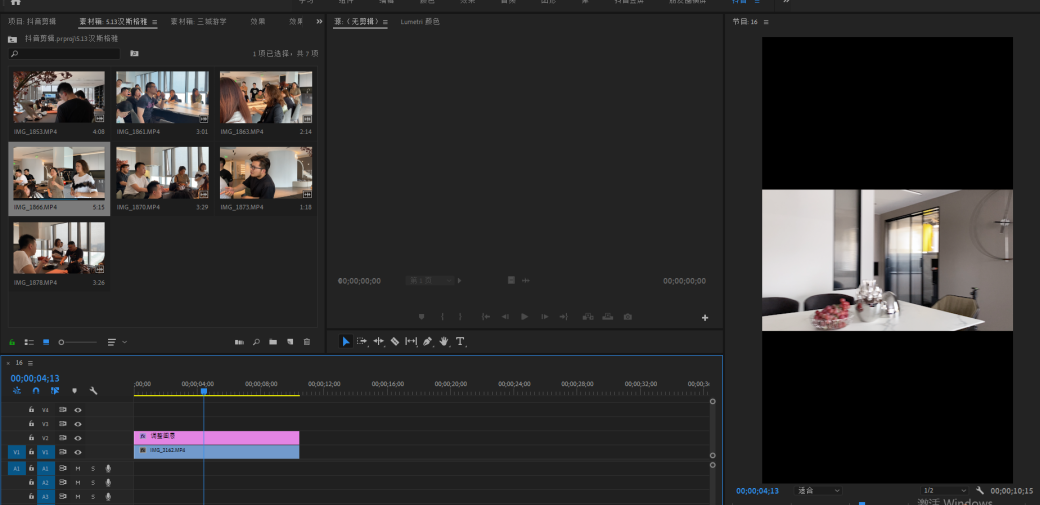Show hidden panel tabs via double chevron

pyautogui.click(x=319, y=21)
